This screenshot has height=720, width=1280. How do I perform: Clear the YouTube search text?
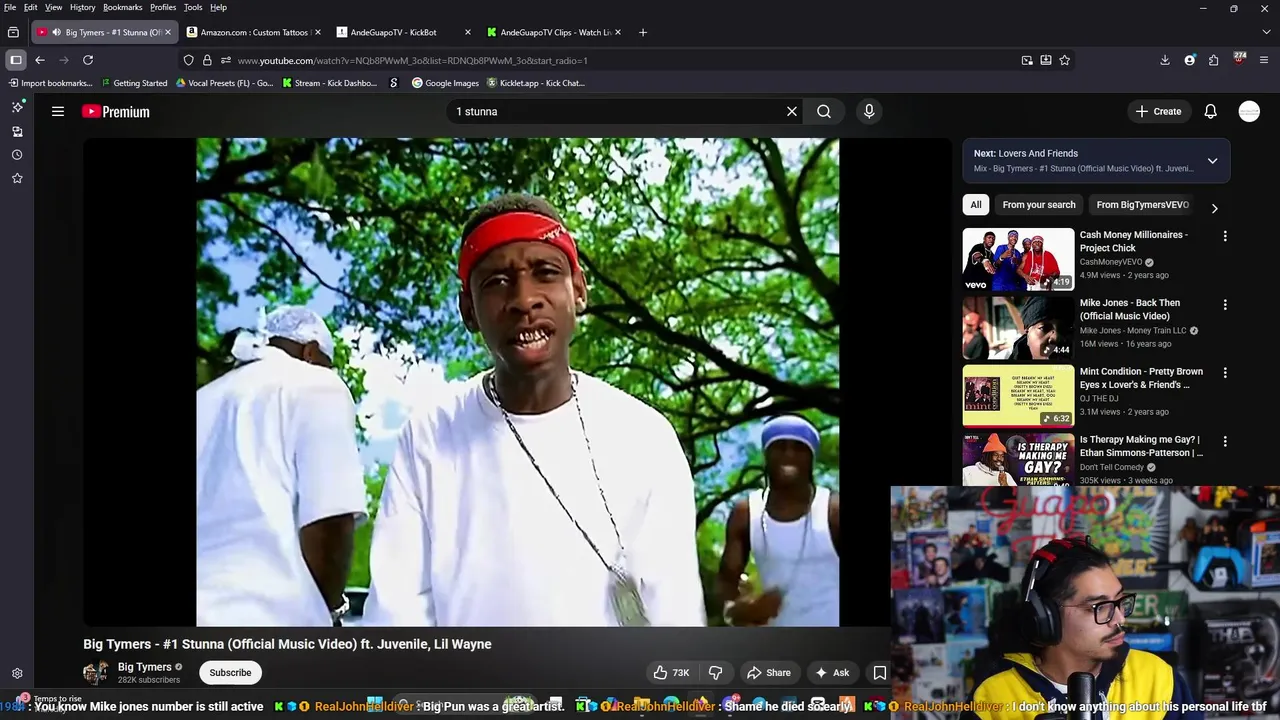pos(792,112)
